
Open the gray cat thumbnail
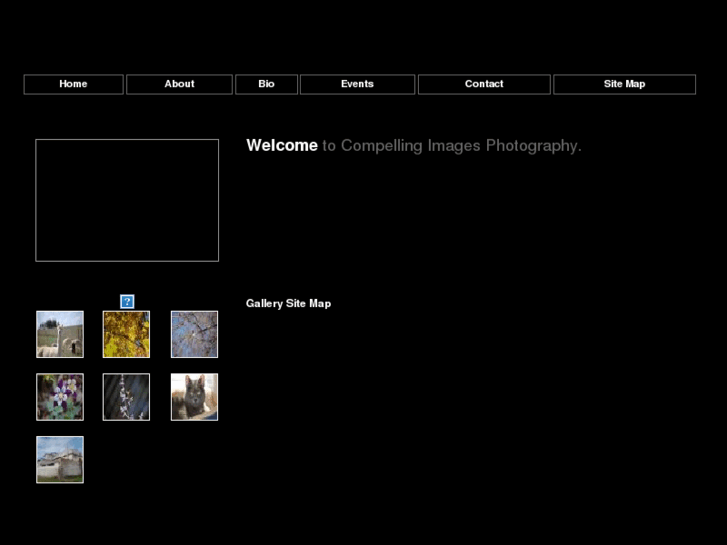194,397
